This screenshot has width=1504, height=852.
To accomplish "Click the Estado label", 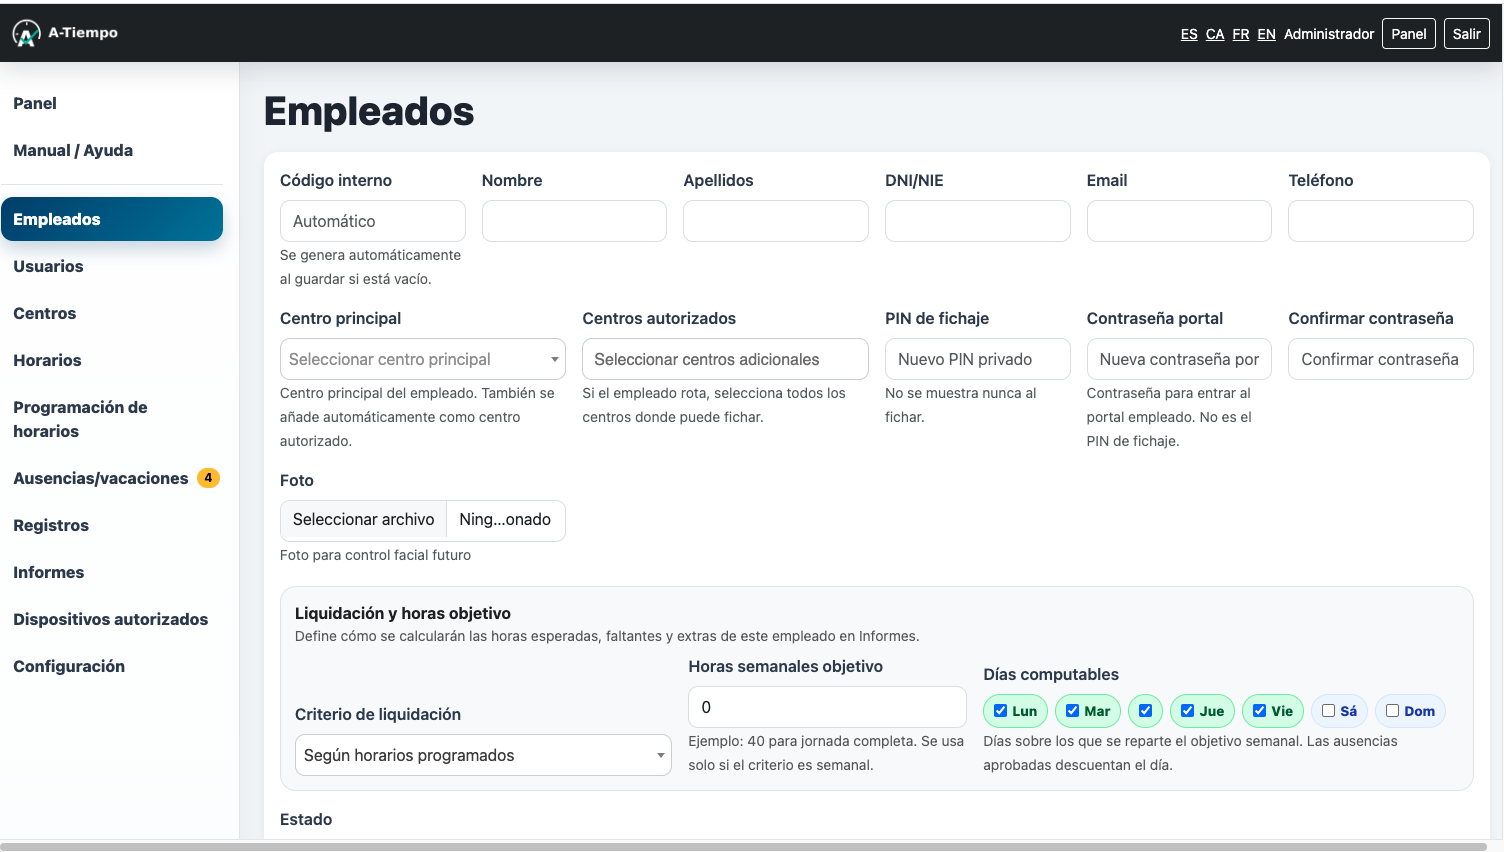I will pos(306,819).
